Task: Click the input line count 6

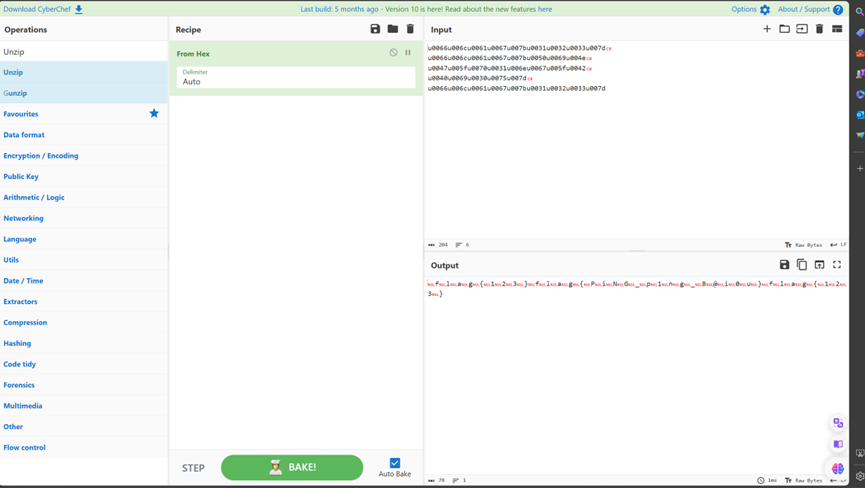Action: tap(462, 245)
